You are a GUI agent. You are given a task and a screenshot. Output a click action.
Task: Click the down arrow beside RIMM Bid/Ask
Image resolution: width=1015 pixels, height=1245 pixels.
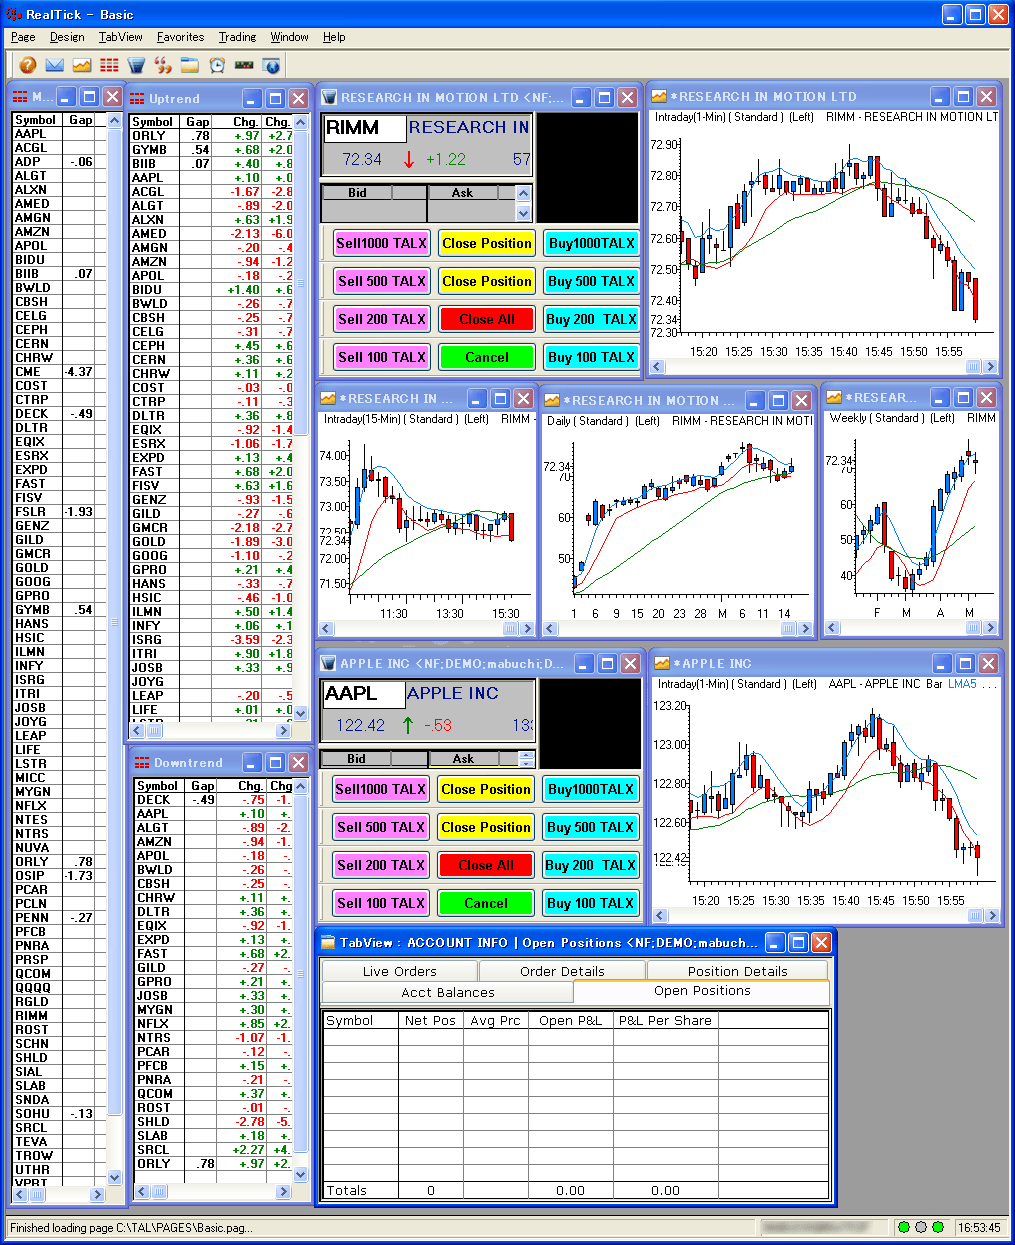[523, 213]
